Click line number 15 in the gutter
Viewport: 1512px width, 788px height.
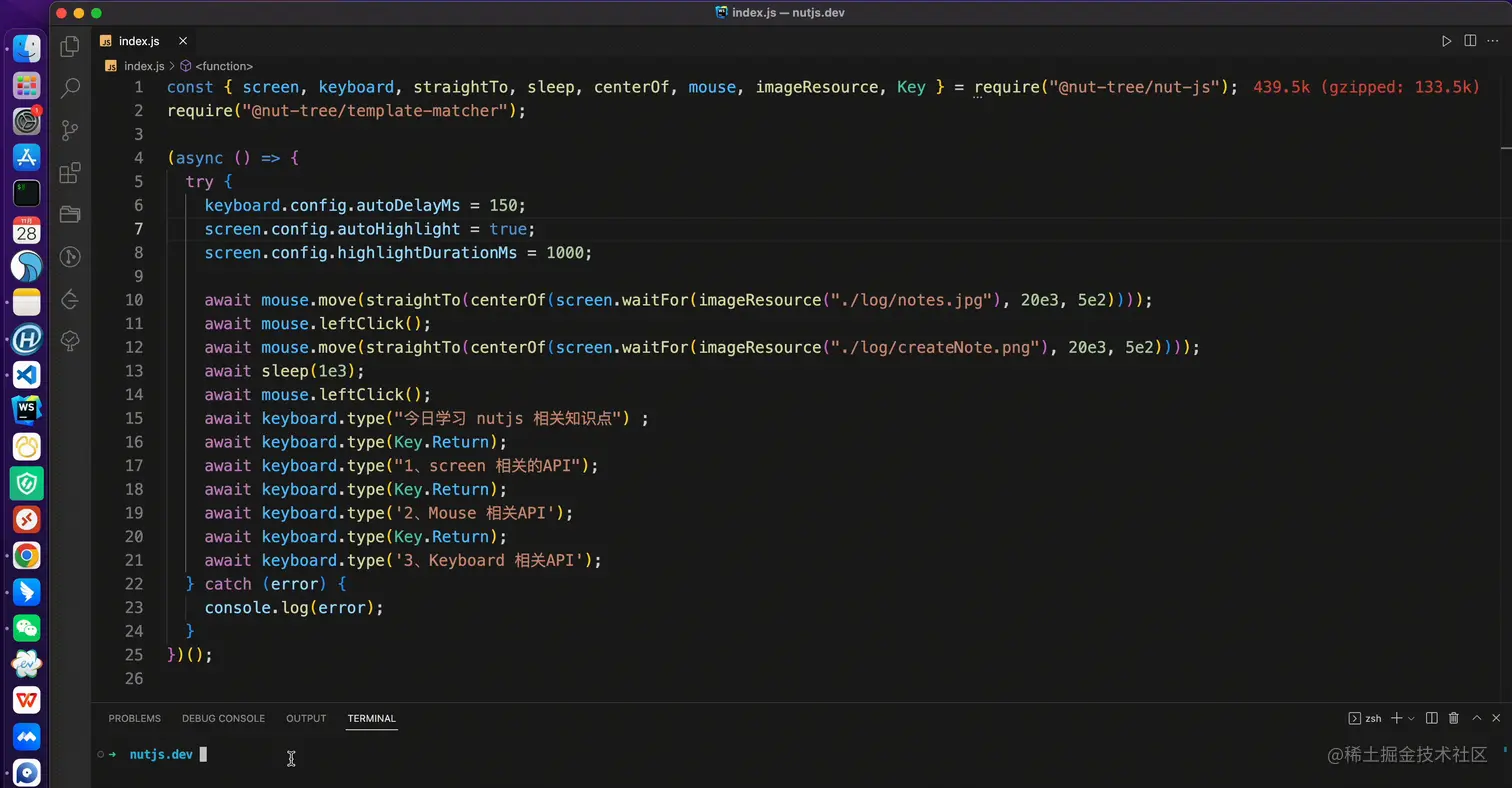pyautogui.click(x=134, y=418)
